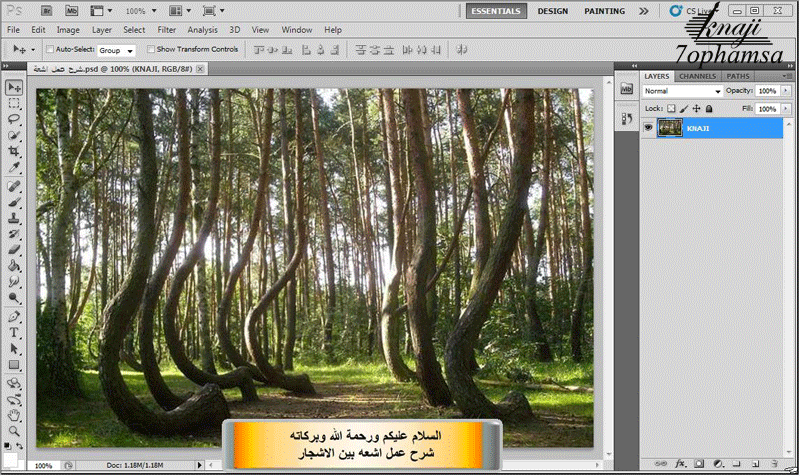Image resolution: width=800 pixels, height=476 pixels.
Task: Select the Lasso tool
Action: (x=15, y=119)
